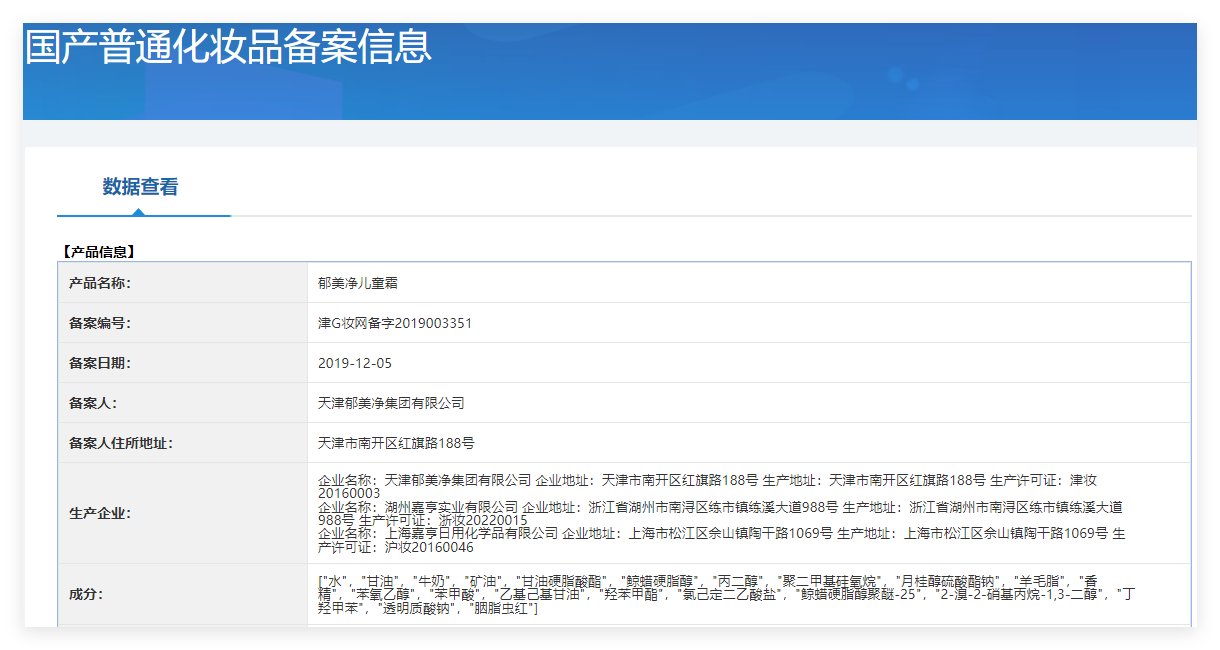Select the 【产品信息】 section heading

click(x=97, y=252)
